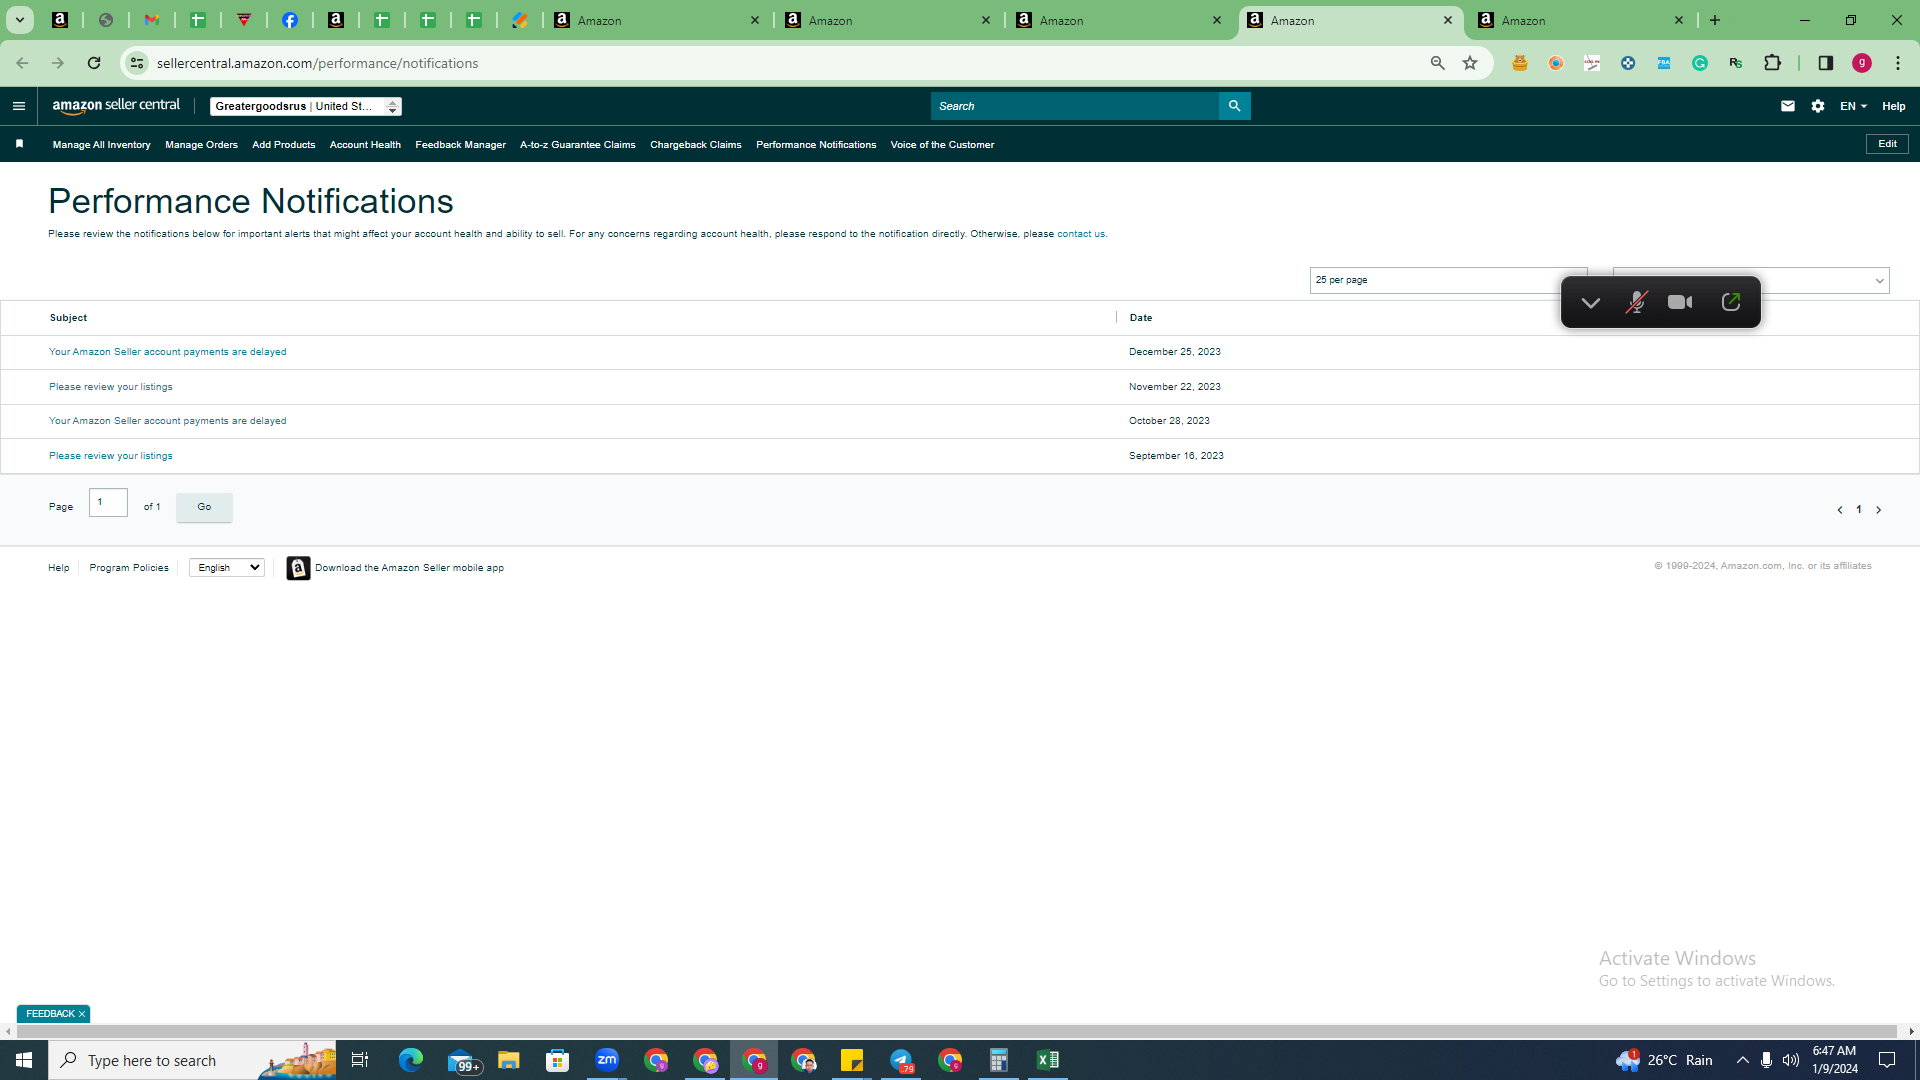
Task: Switch to the first Amazon tab
Action: pos(658,20)
